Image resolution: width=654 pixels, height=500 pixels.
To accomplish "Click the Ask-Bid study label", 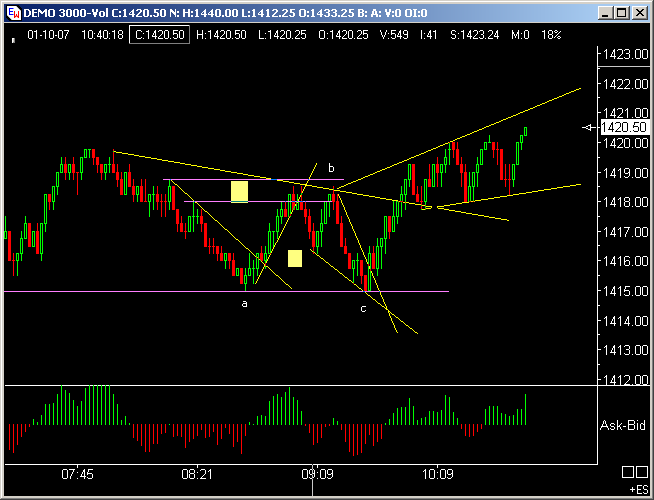I will point(623,425).
